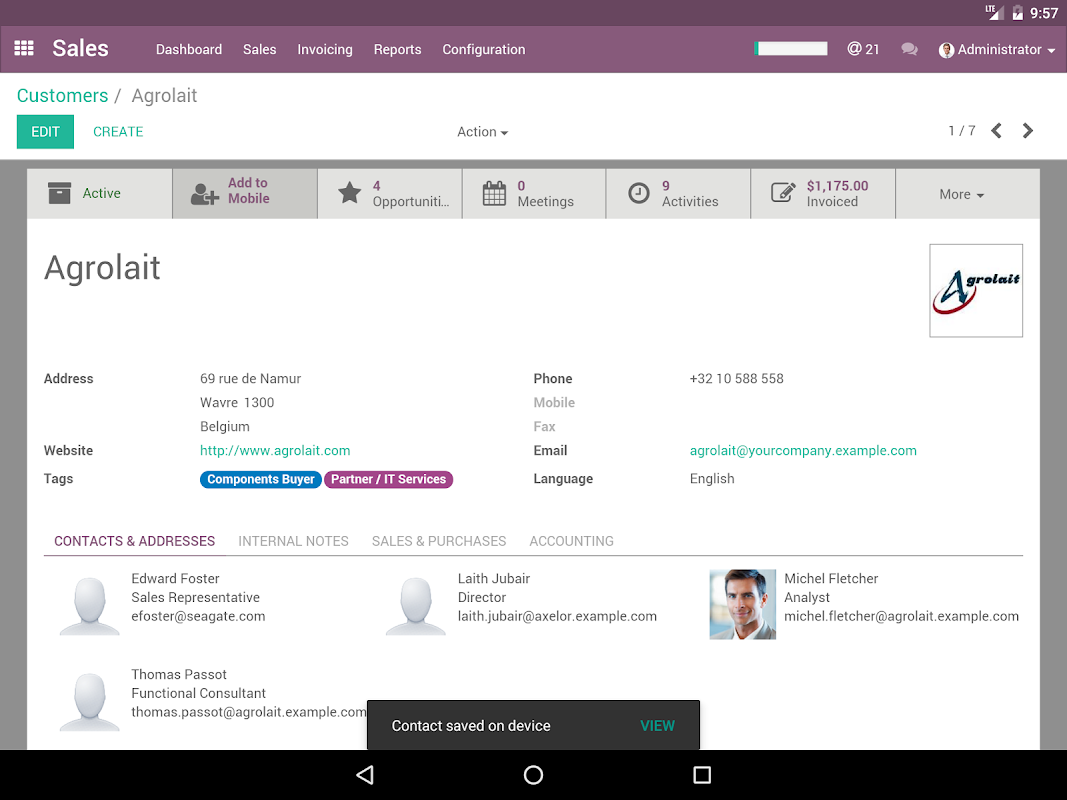Switch to Sales & Purchases tab
The width and height of the screenshot is (1067, 800).
439,541
